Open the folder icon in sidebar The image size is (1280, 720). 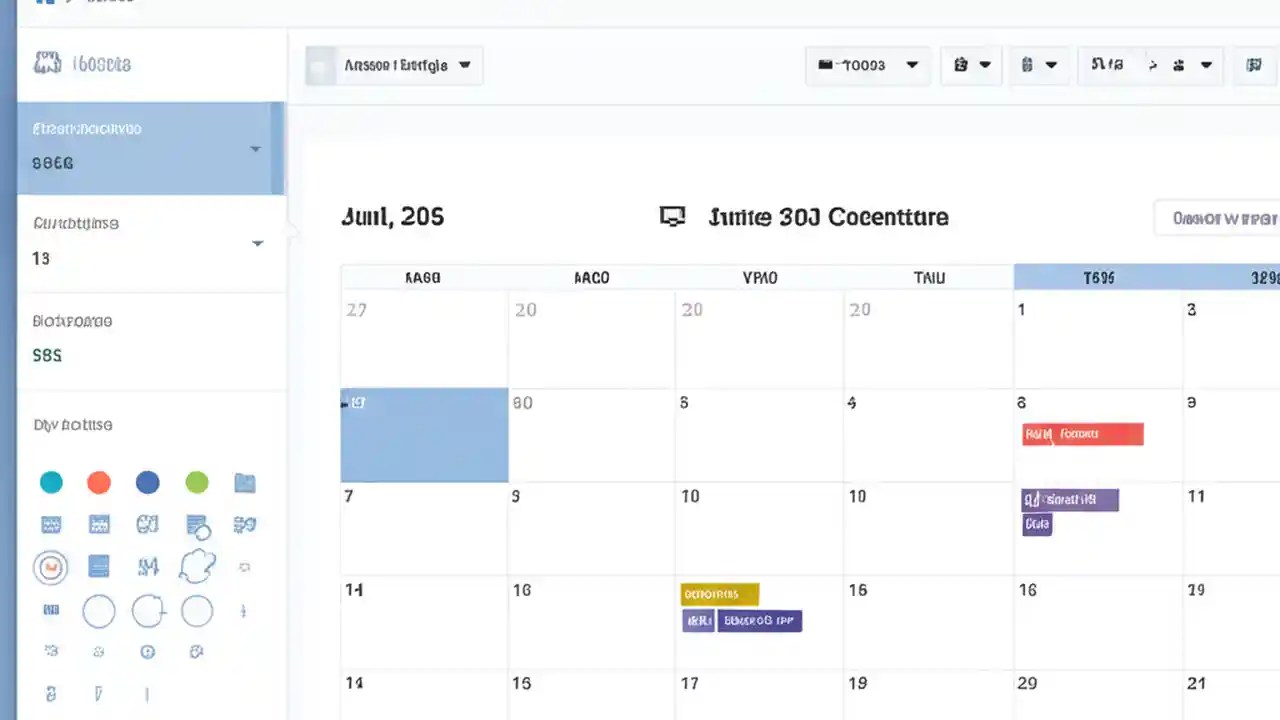click(x=245, y=483)
